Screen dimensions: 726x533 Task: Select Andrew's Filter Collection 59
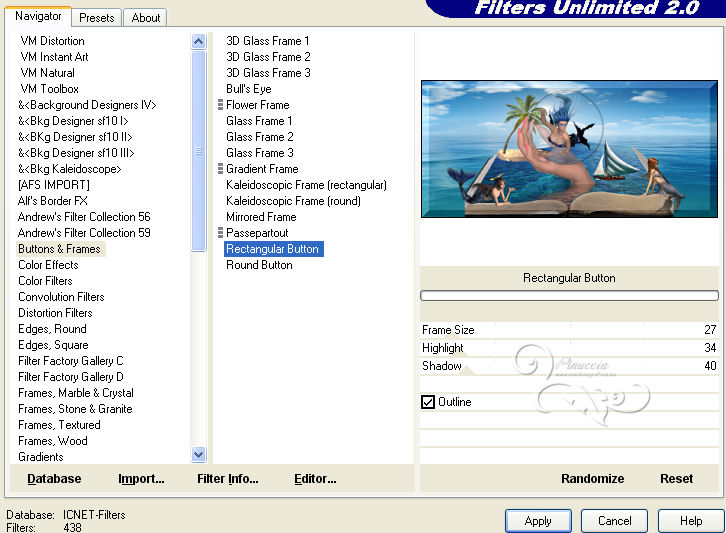pos(84,233)
